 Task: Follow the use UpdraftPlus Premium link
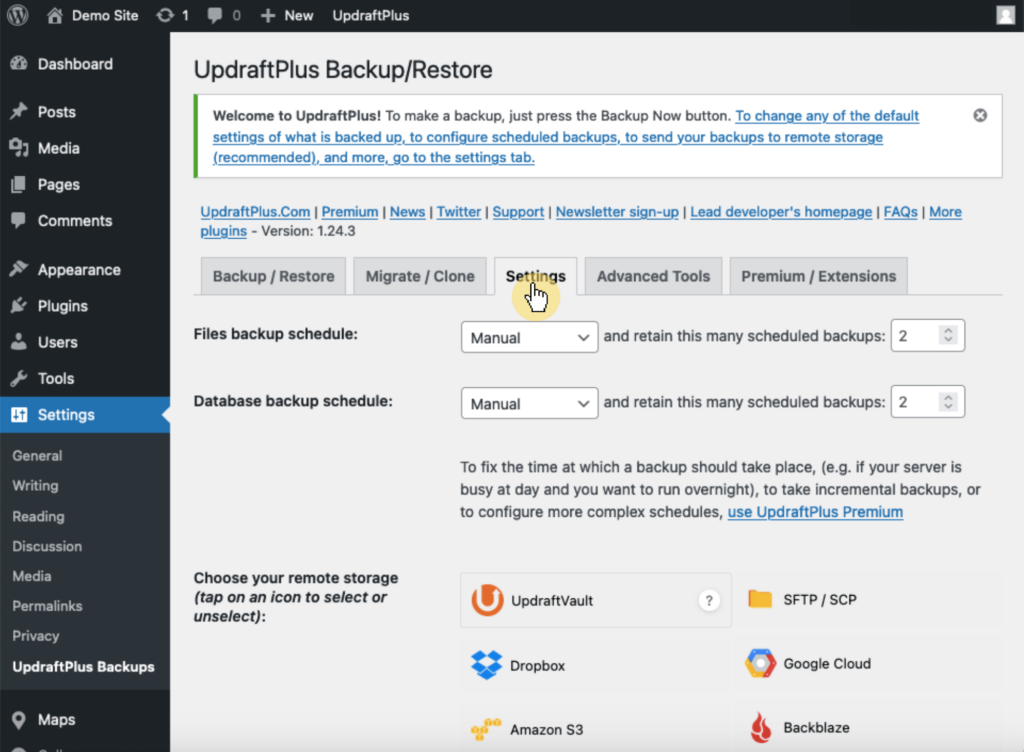coord(815,512)
